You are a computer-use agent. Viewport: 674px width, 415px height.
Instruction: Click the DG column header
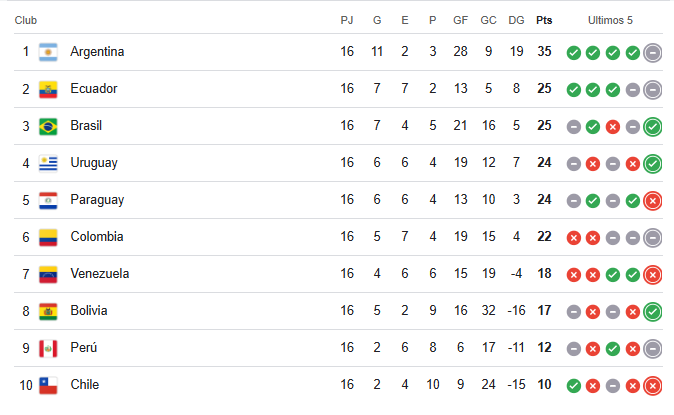(516, 20)
